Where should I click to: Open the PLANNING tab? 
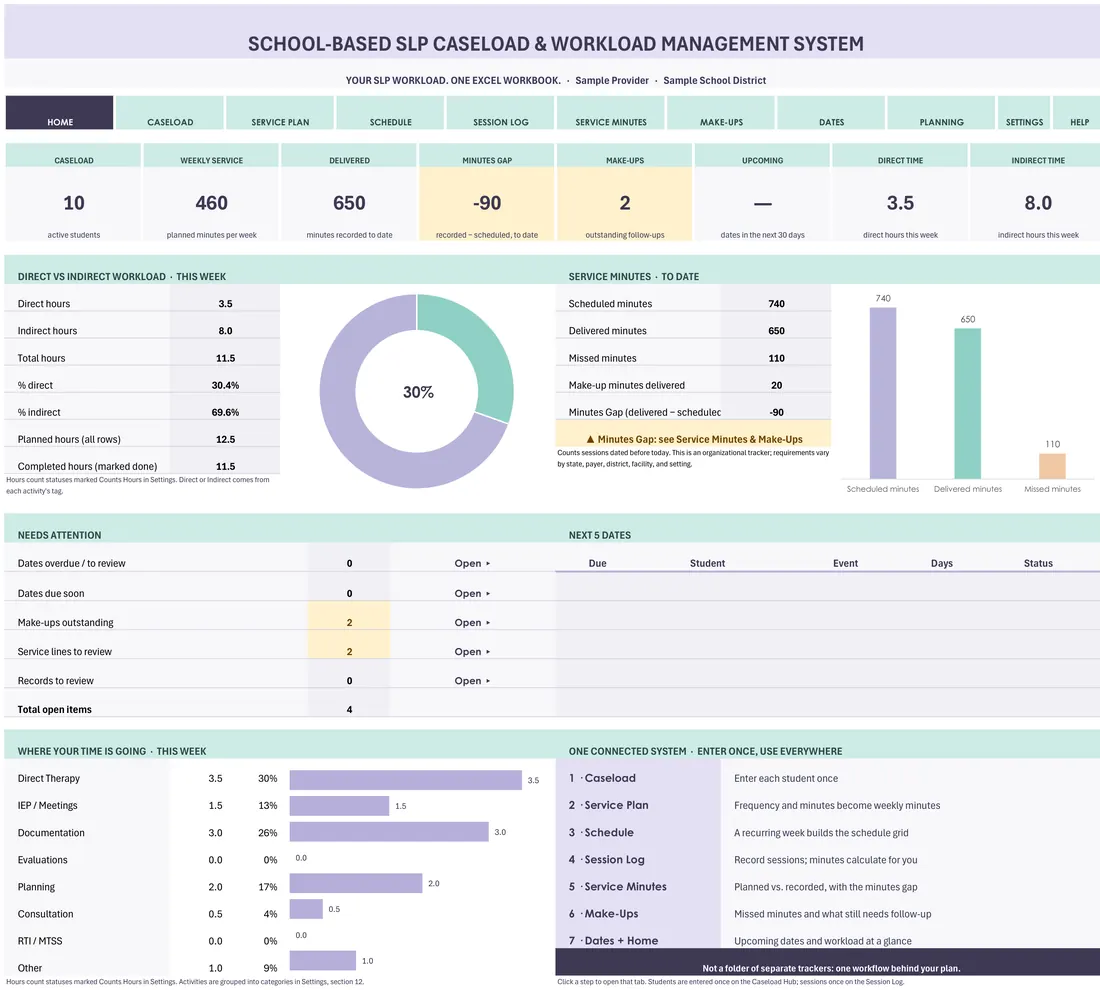coord(941,113)
